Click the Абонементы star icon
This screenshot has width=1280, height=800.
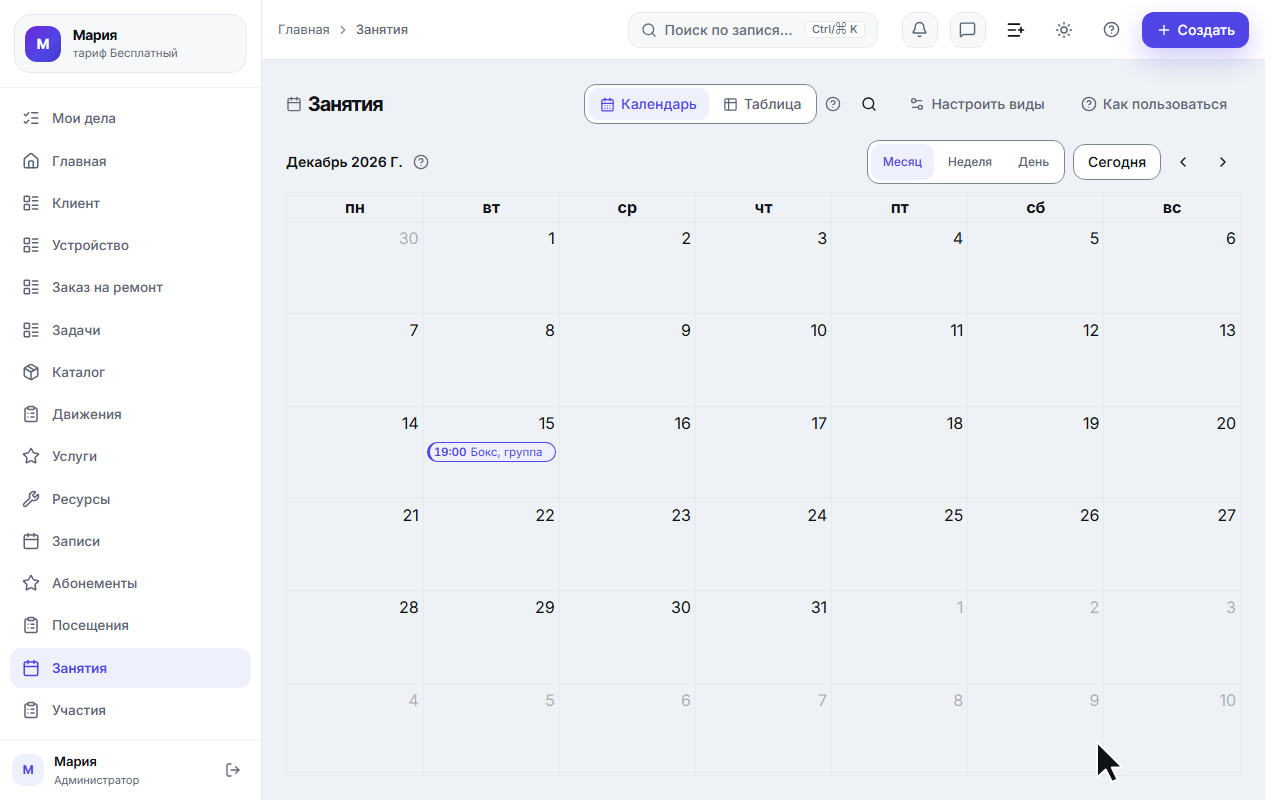tap(31, 583)
